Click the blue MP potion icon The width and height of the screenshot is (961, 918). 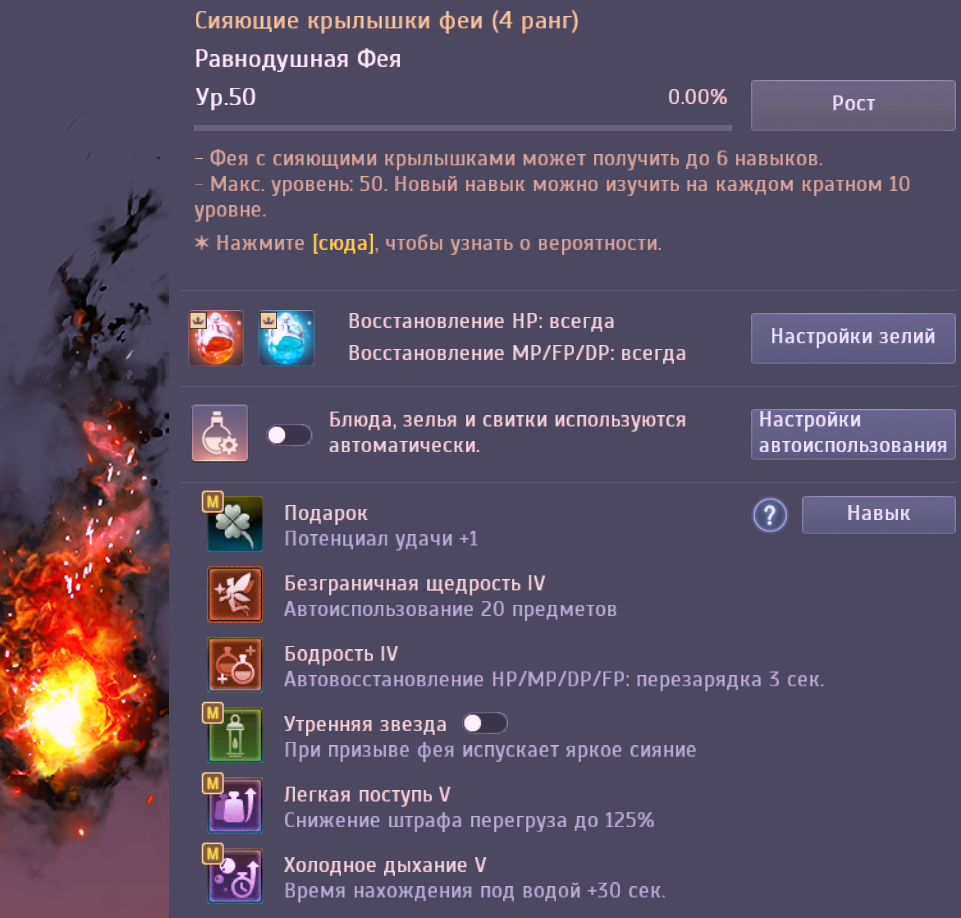pos(286,338)
